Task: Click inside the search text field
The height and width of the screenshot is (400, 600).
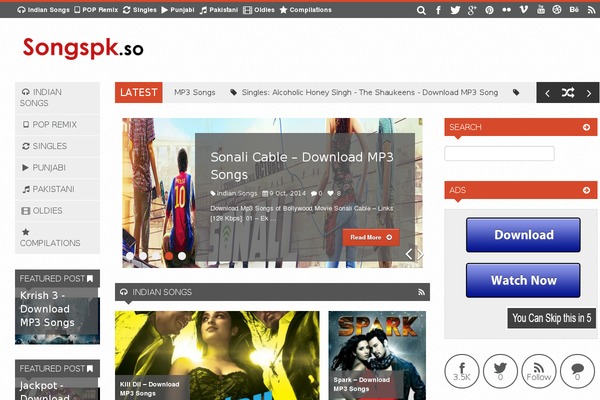Action: (499, 153)
